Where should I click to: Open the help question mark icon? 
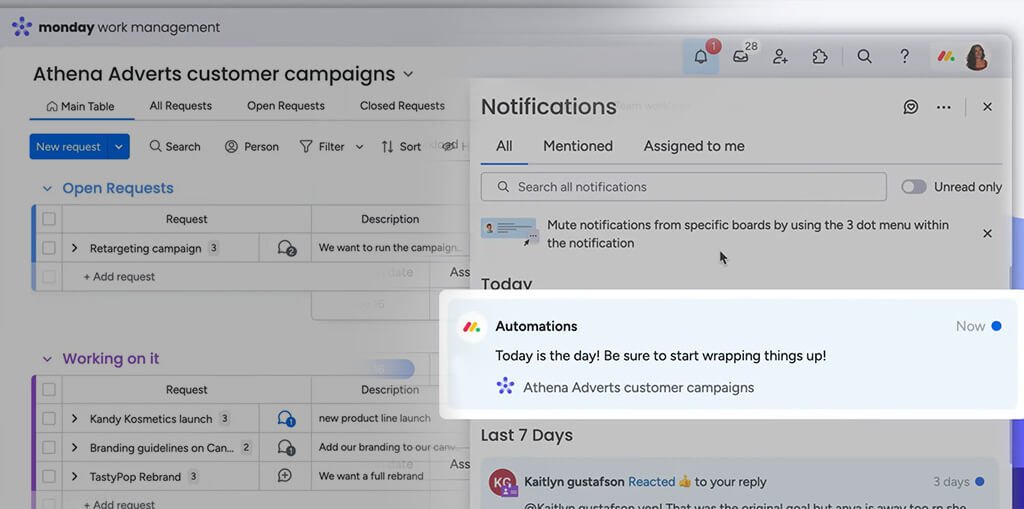[x=904, y=57]
